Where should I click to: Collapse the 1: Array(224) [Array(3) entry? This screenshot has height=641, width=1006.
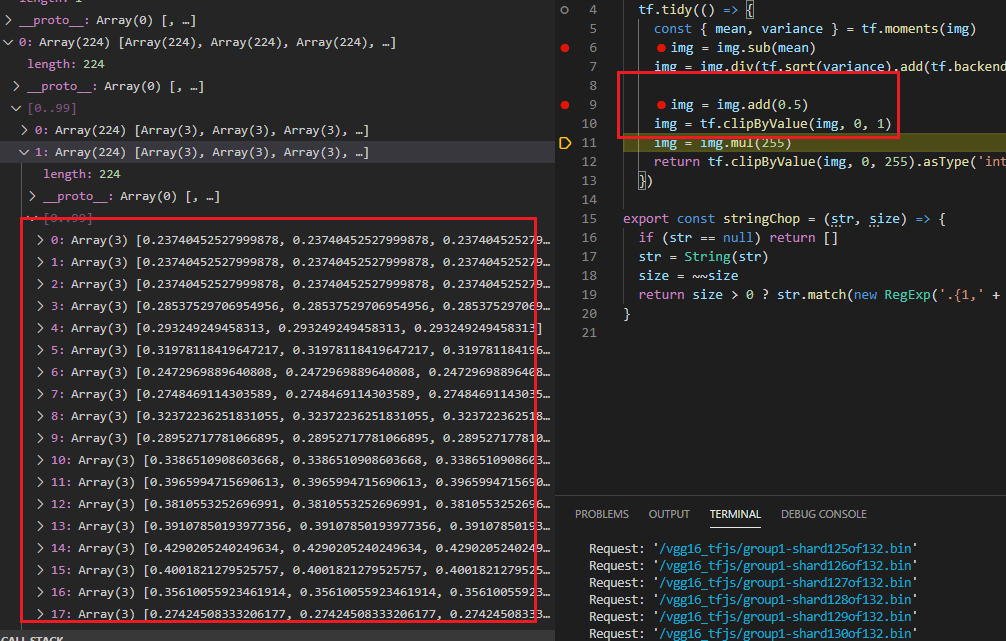click(24, 152)
